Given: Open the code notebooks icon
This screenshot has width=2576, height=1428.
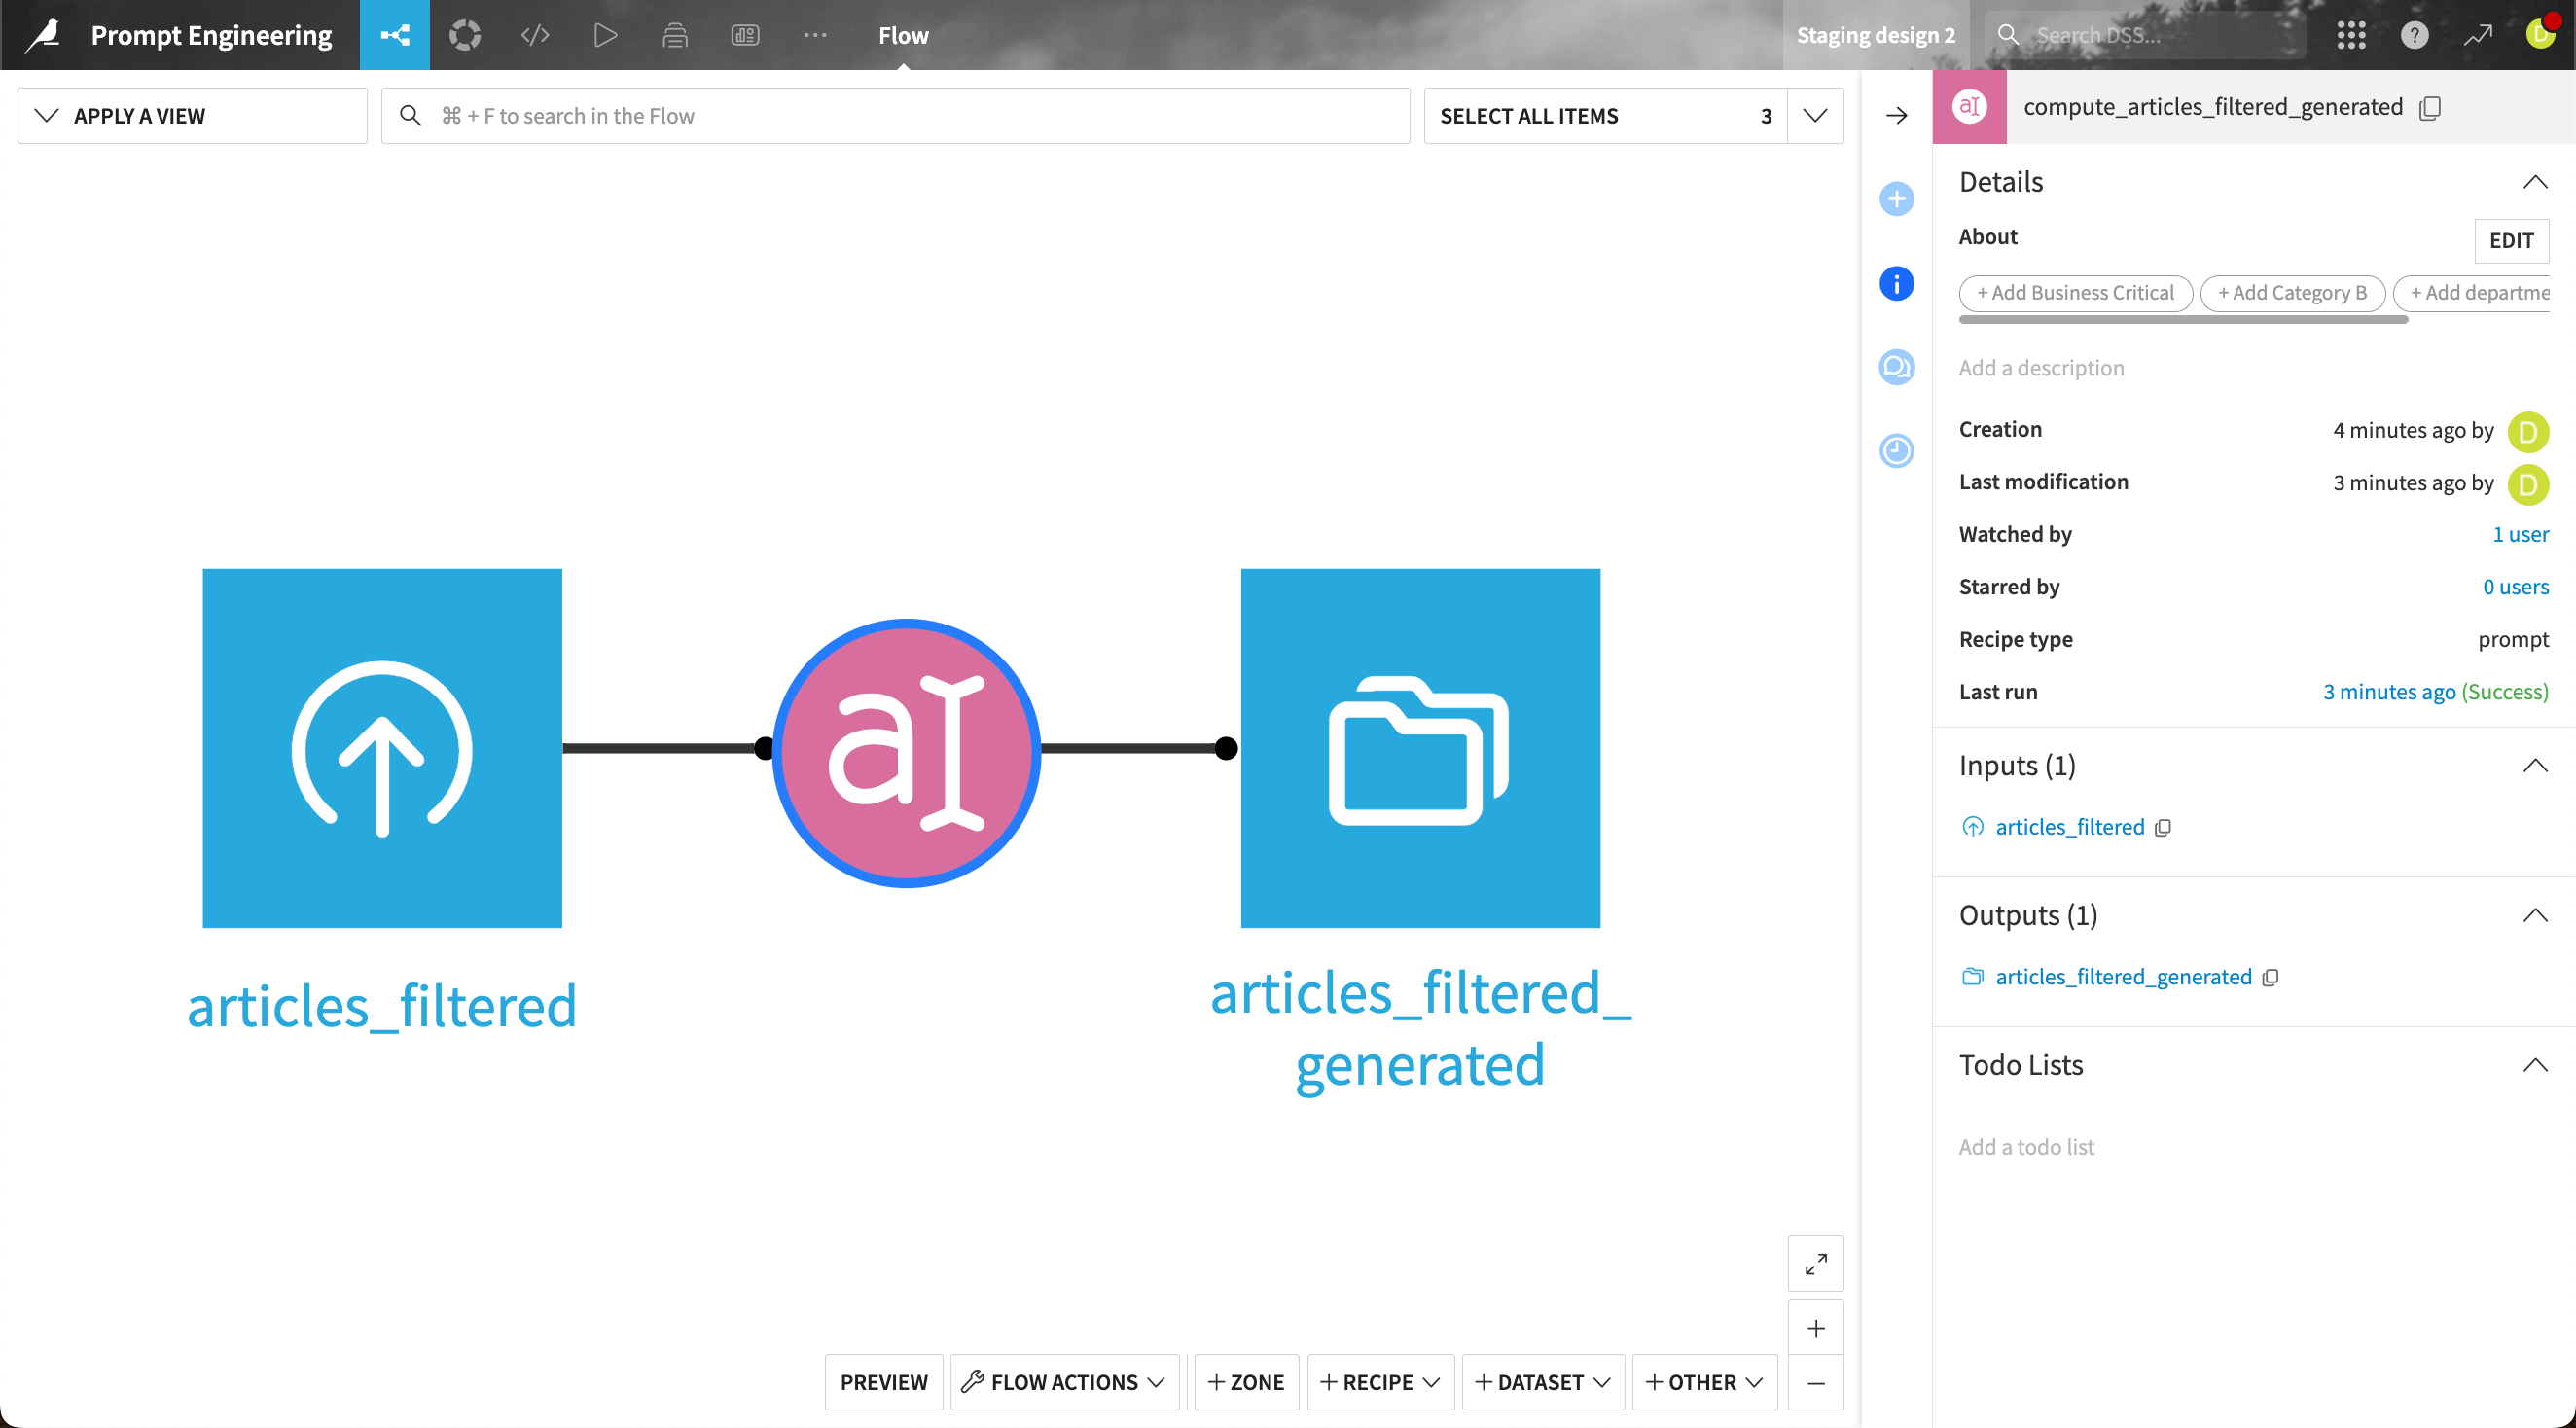Looking at the screenshot, I should (535, 35).
